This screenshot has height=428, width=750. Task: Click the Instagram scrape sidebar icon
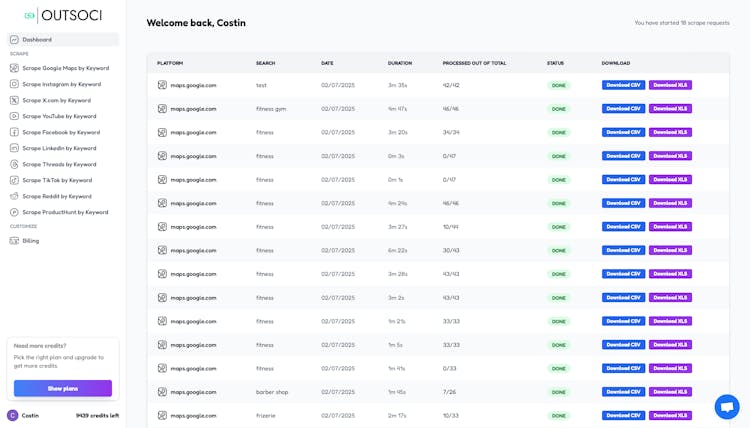coord(14,84)
